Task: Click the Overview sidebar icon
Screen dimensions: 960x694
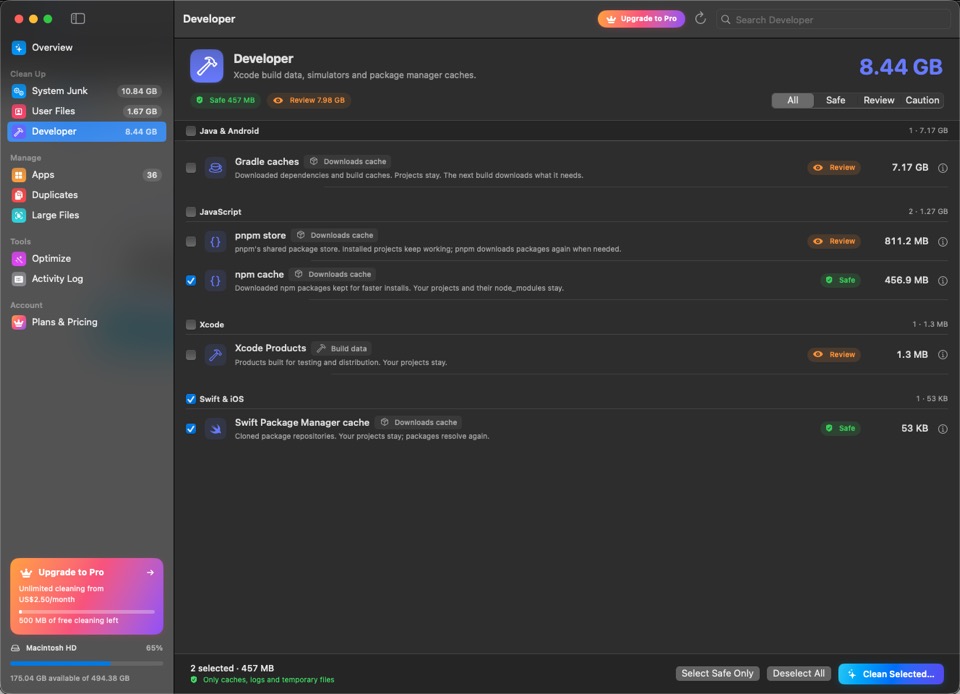Action: point(19,48)
